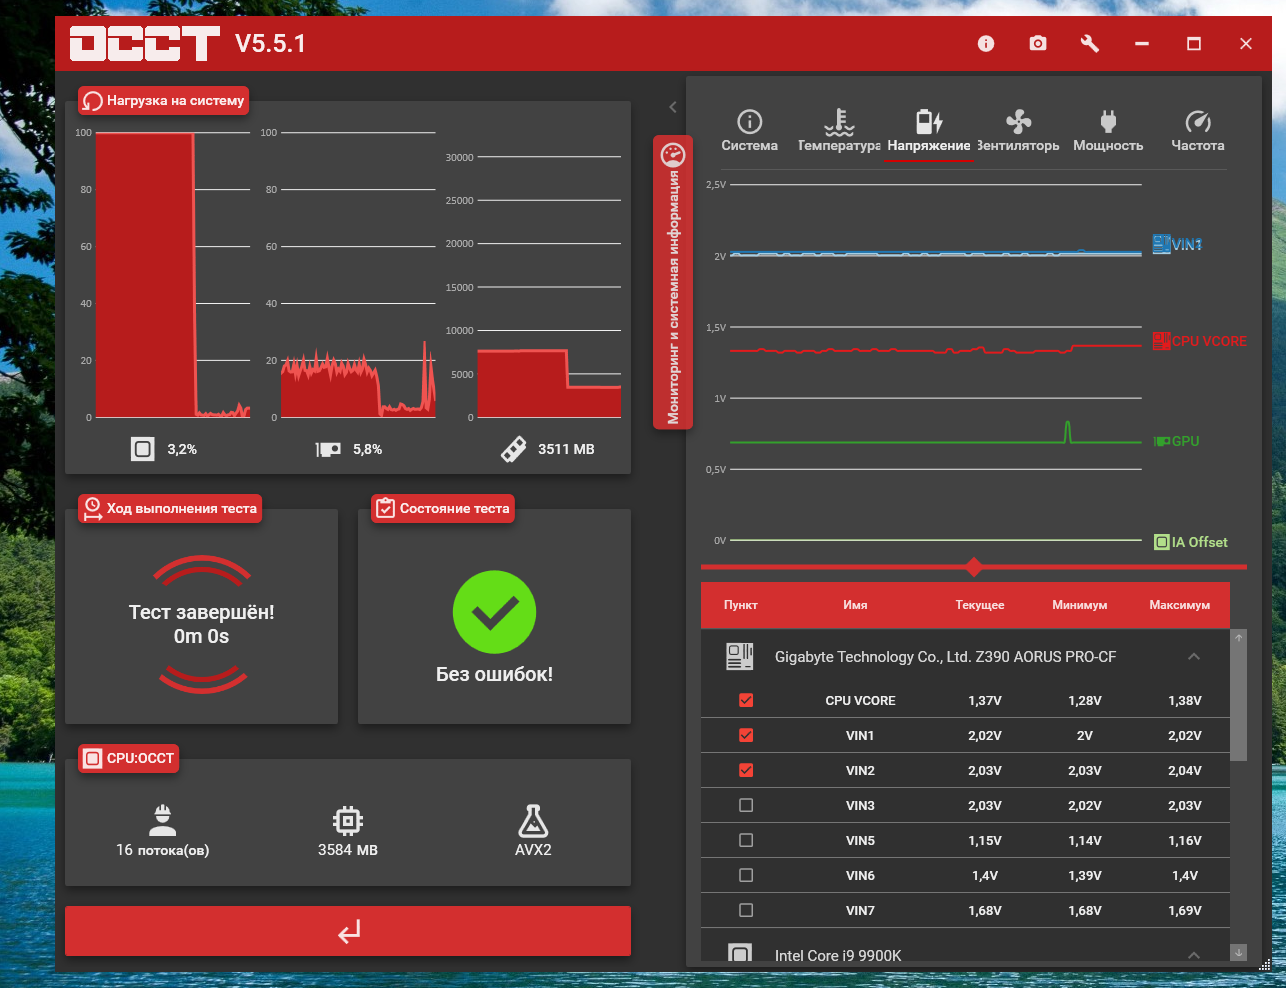This screenshot has width=1286, height=988.
Task: Sort by the Минимум column header
Action: 1080,605
